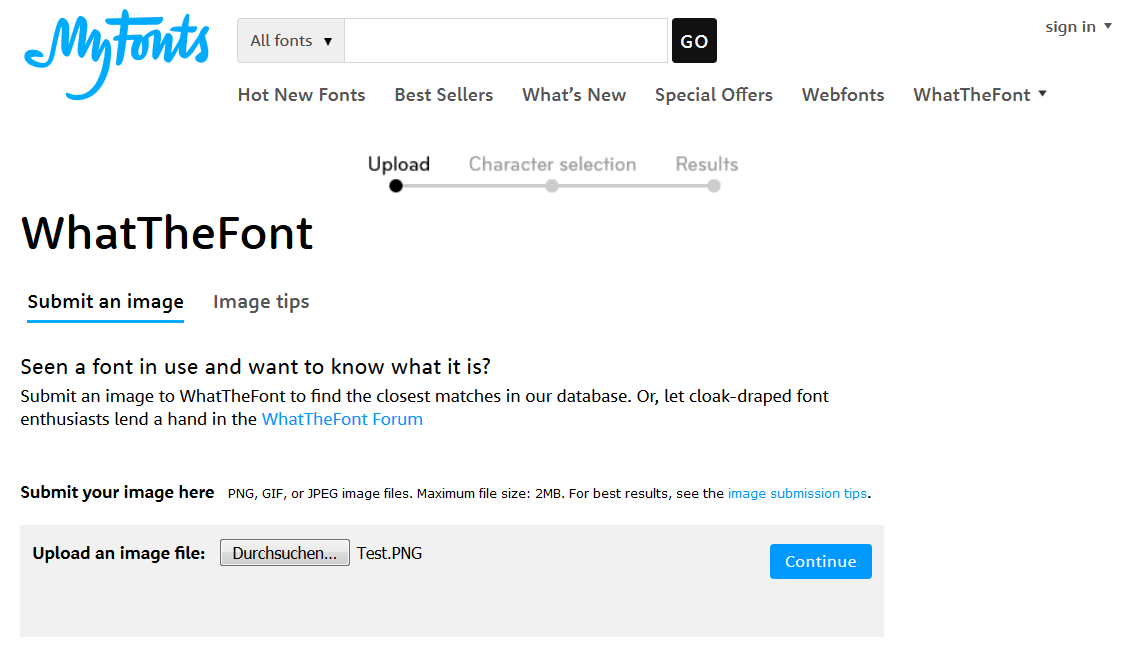
Task: Click the 'Submit your image here' label
Action: (x=117, y=493)
